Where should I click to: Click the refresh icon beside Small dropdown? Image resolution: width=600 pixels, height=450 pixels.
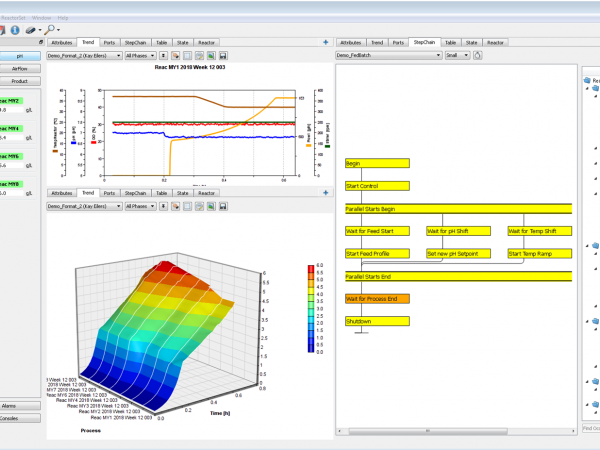tap(477, 55)
